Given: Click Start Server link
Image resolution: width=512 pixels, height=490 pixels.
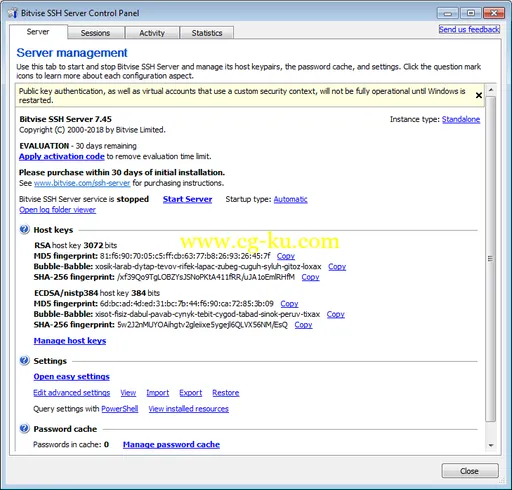Looking at the screenshot, I should pos(187,199).
